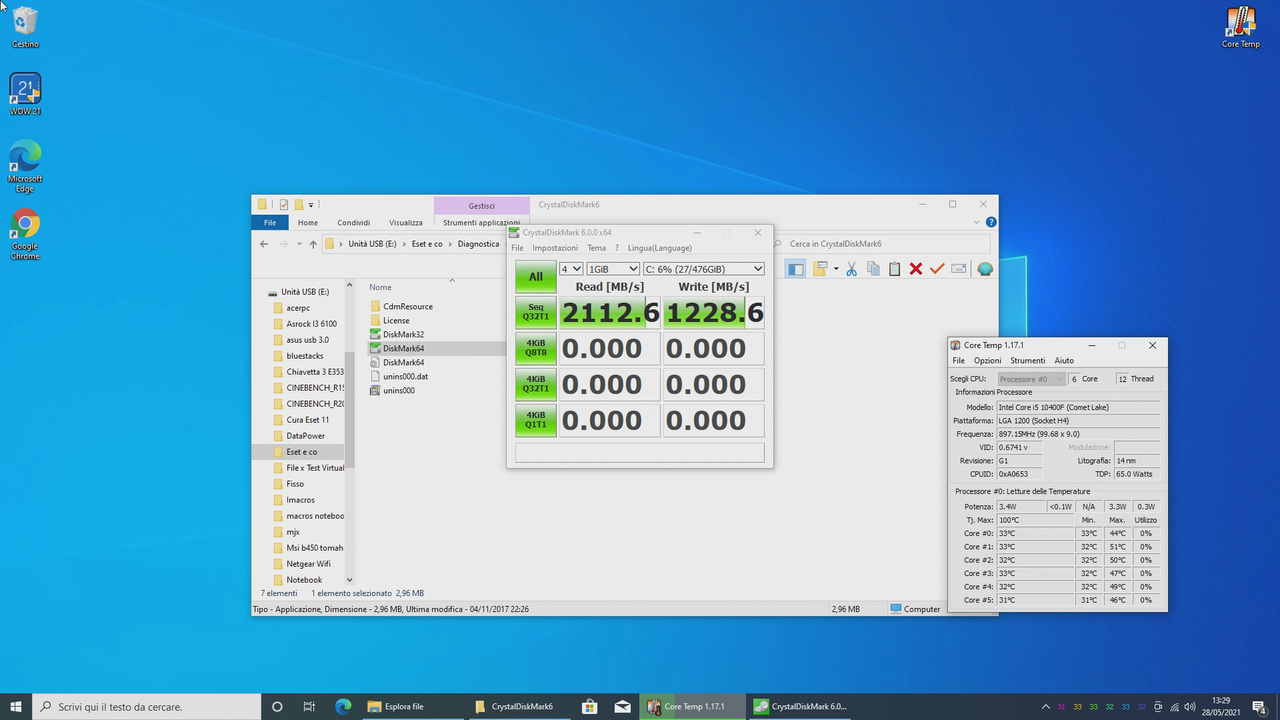Go up one folder with the up arrow
1280x720 pixels.
313,244
